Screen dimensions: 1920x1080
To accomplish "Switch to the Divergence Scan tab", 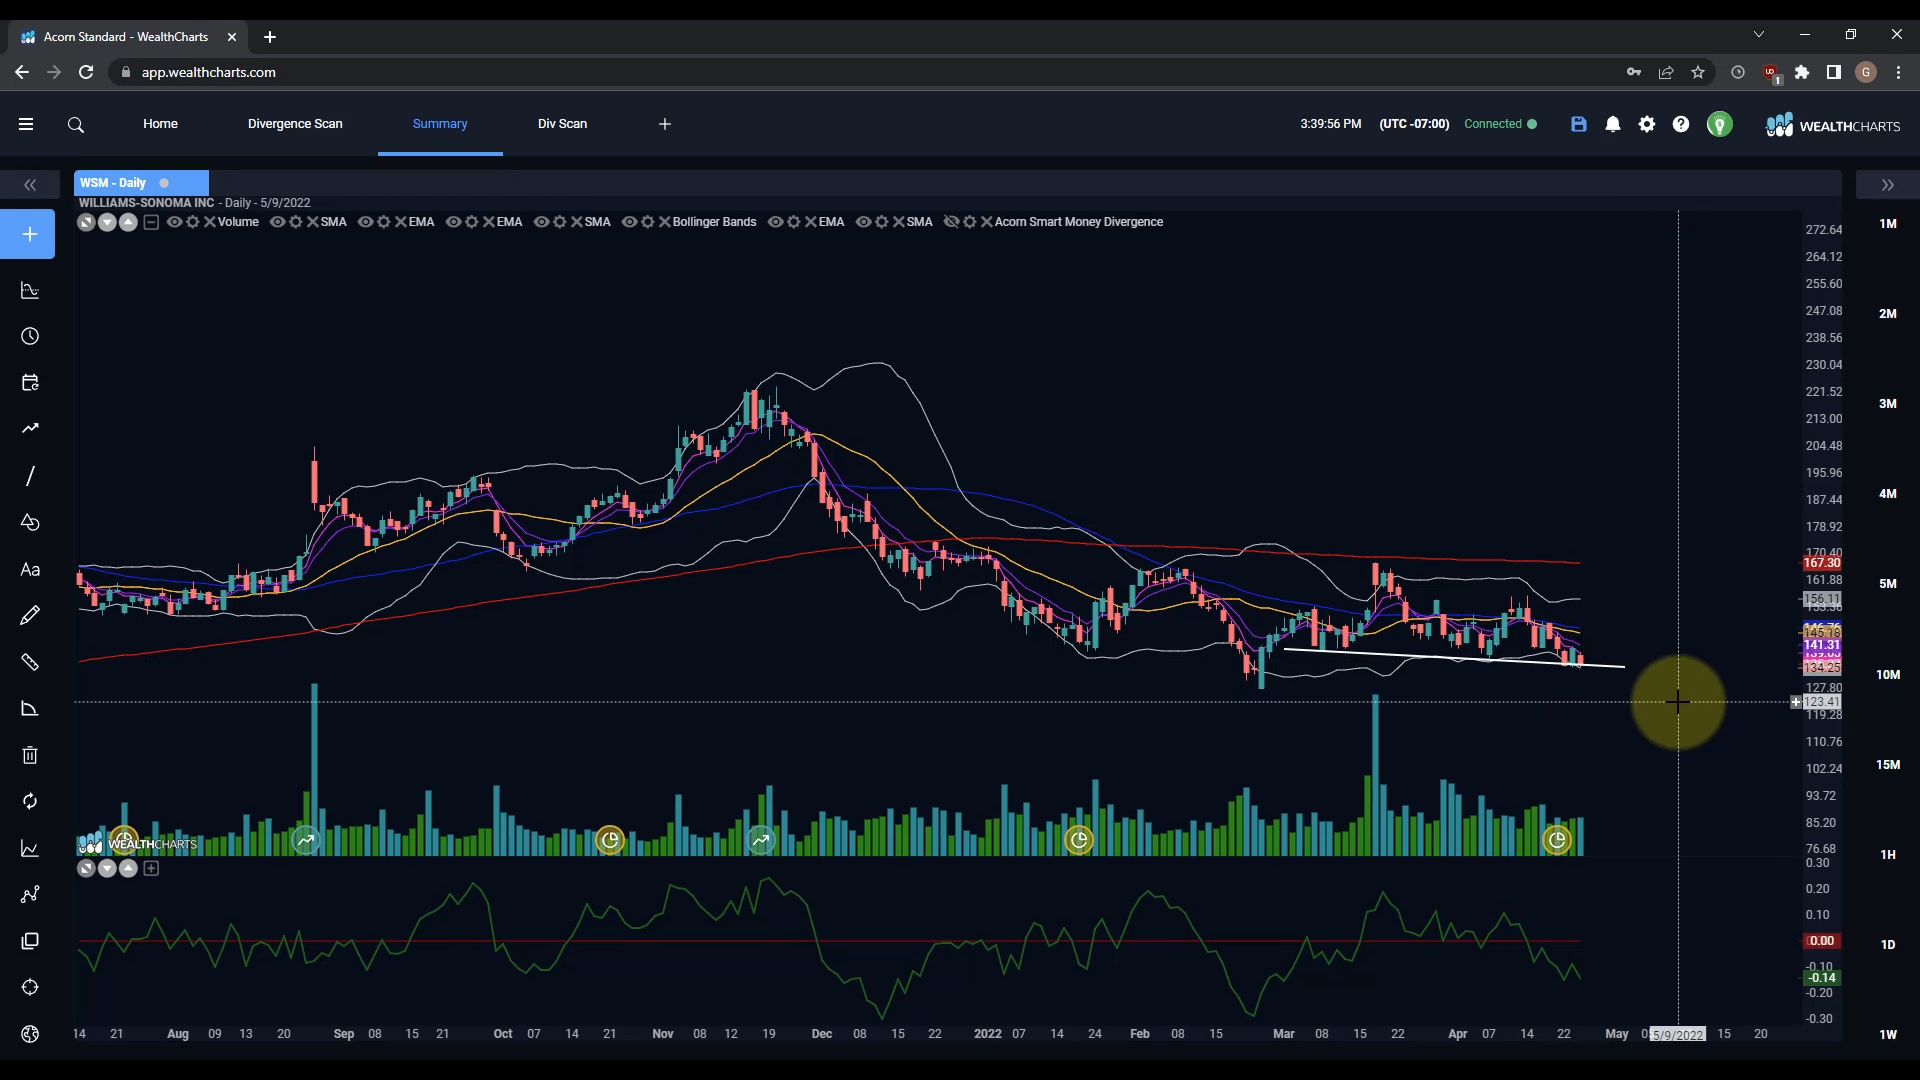I will 295,124.
